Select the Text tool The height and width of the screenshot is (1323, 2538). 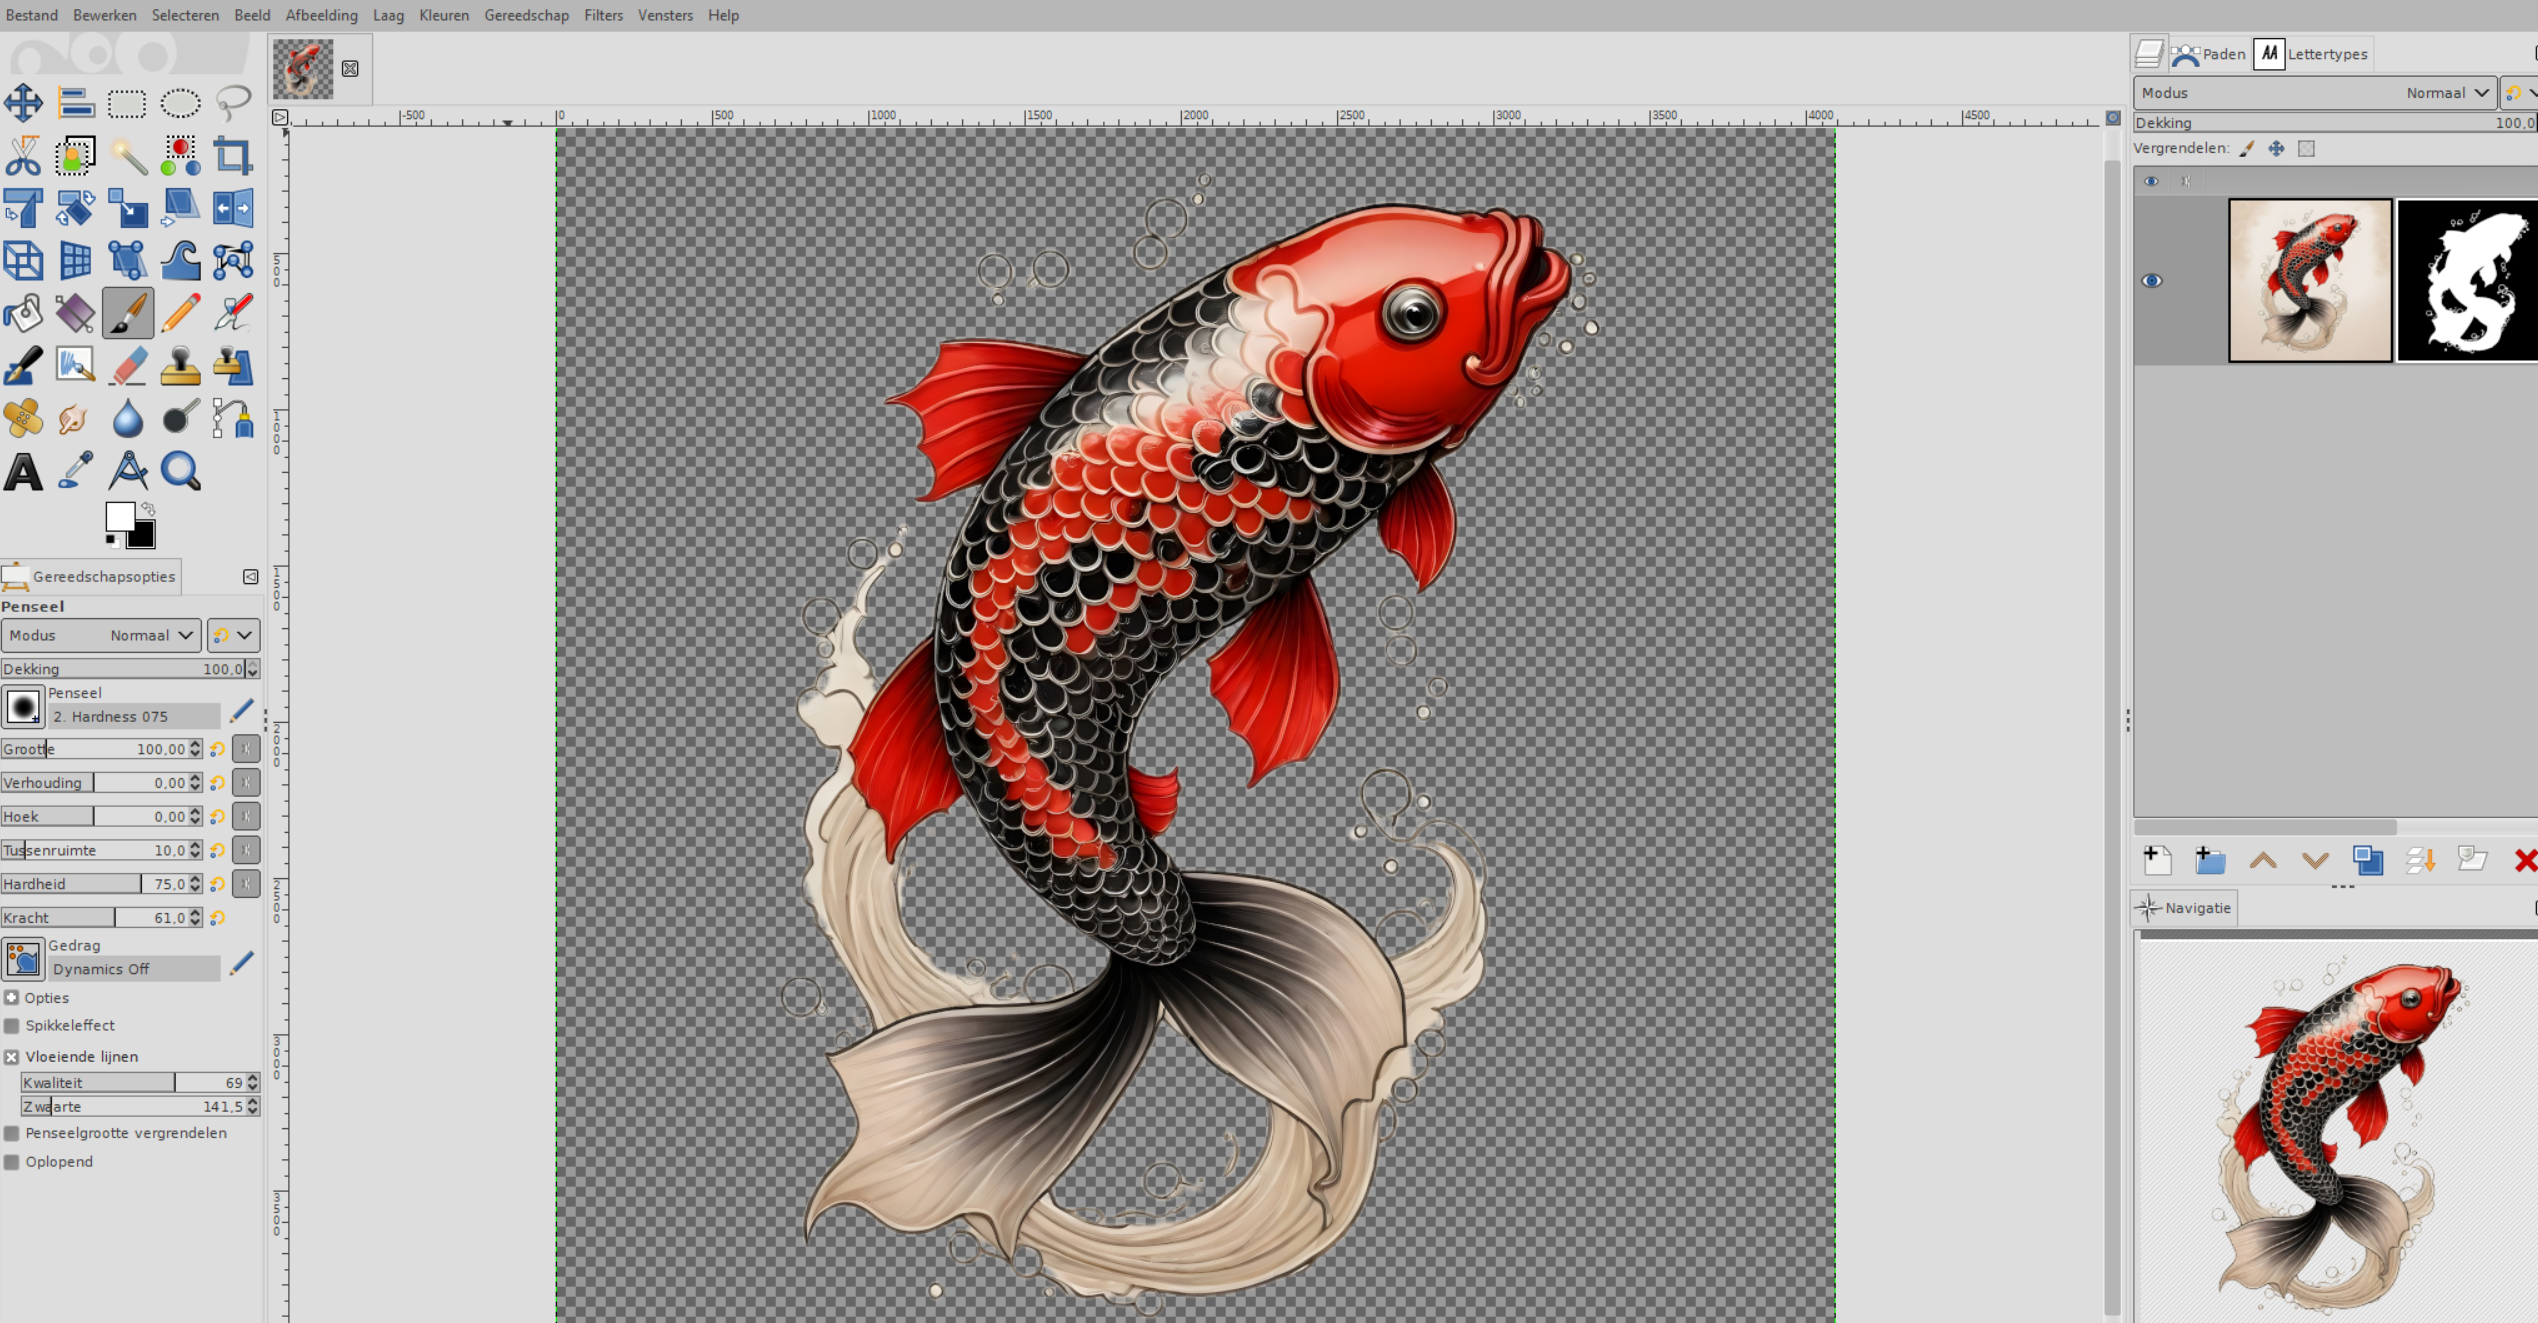point(23,472)
